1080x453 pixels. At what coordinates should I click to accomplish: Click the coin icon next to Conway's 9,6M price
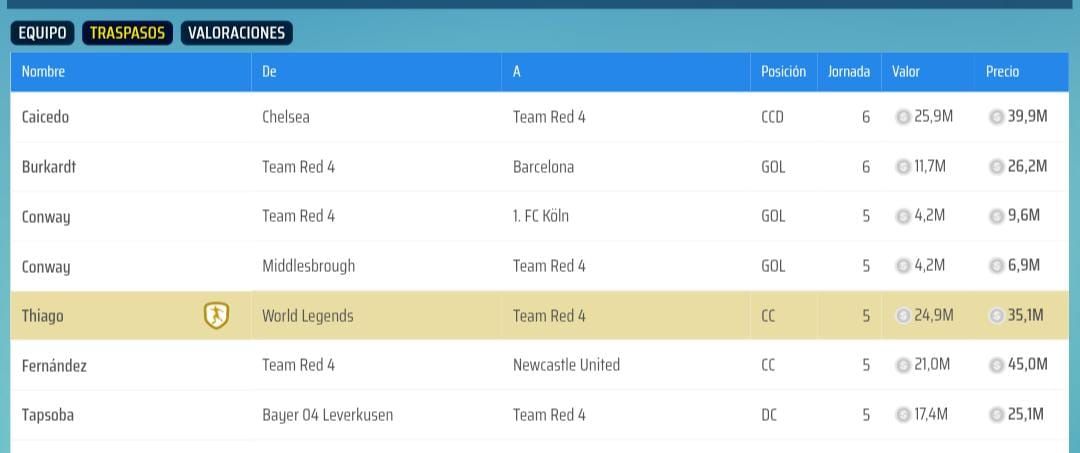click(x=996, y=216)
